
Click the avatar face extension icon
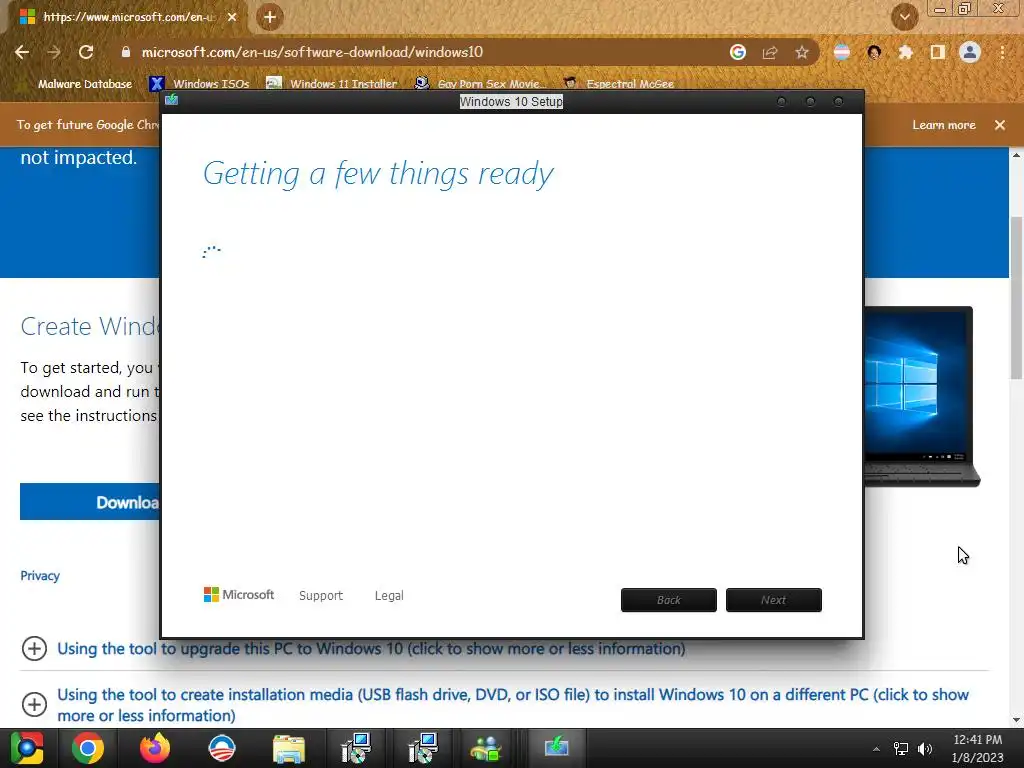pyautogui.click(x=874, y=52)
